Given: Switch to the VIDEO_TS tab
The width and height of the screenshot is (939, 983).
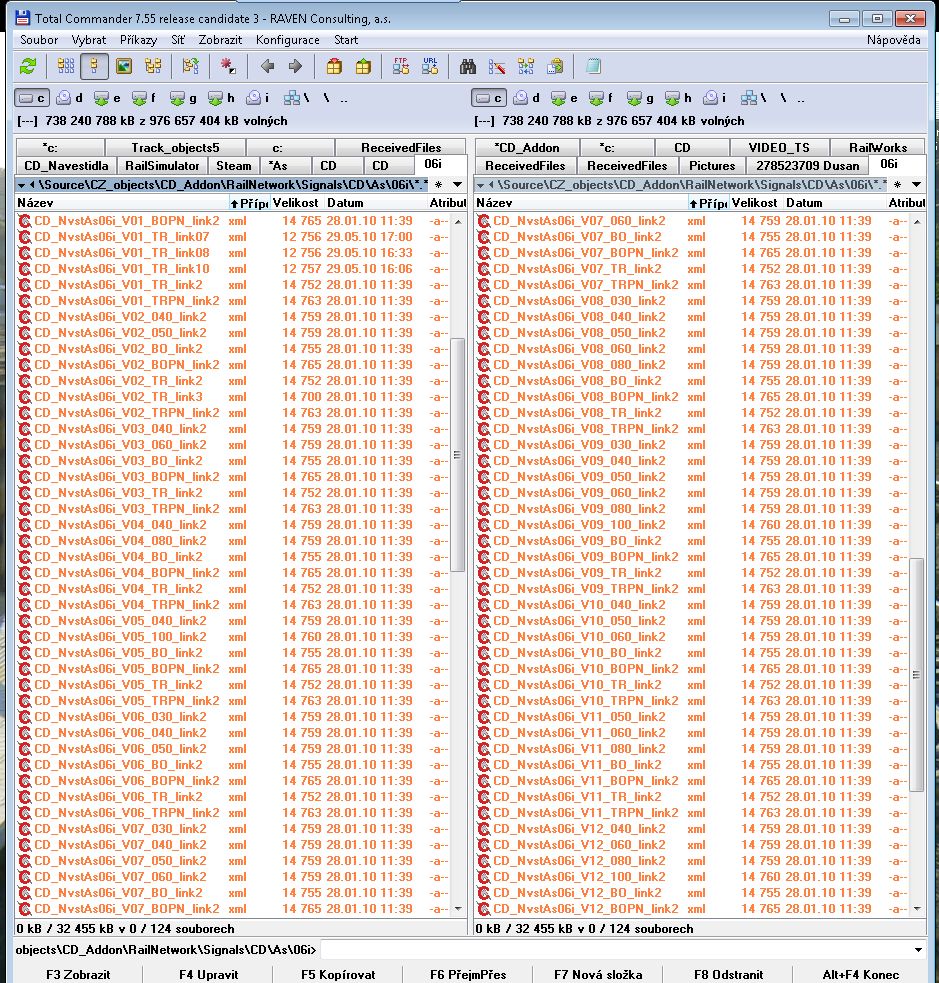Looking at the screenshot, I should 779,148.
